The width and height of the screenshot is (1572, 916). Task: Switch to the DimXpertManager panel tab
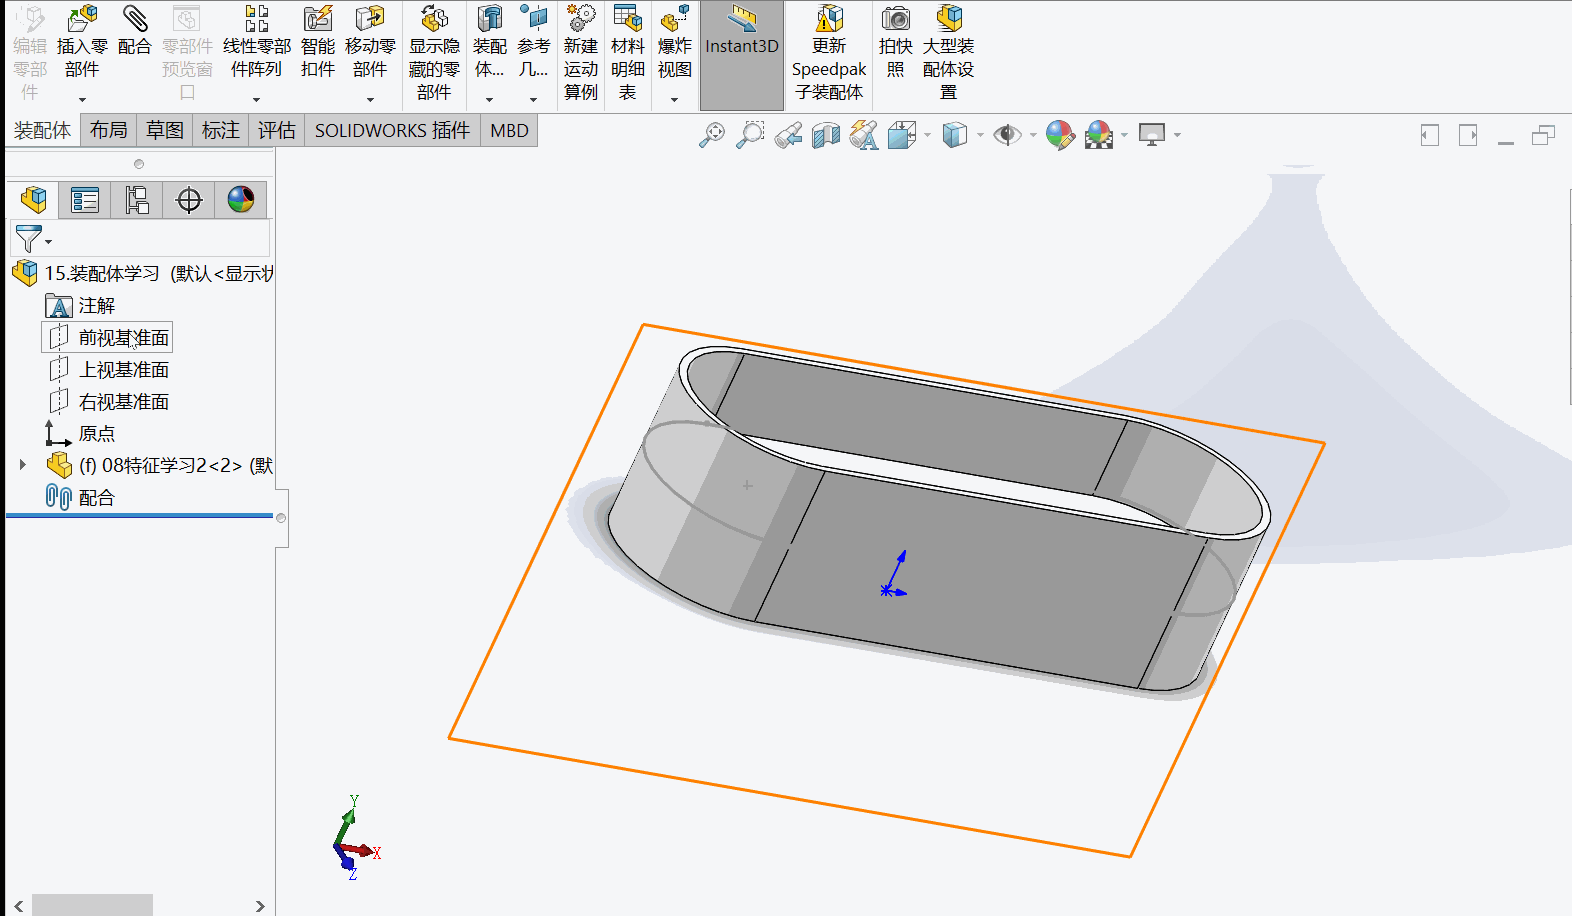[189, 200]
